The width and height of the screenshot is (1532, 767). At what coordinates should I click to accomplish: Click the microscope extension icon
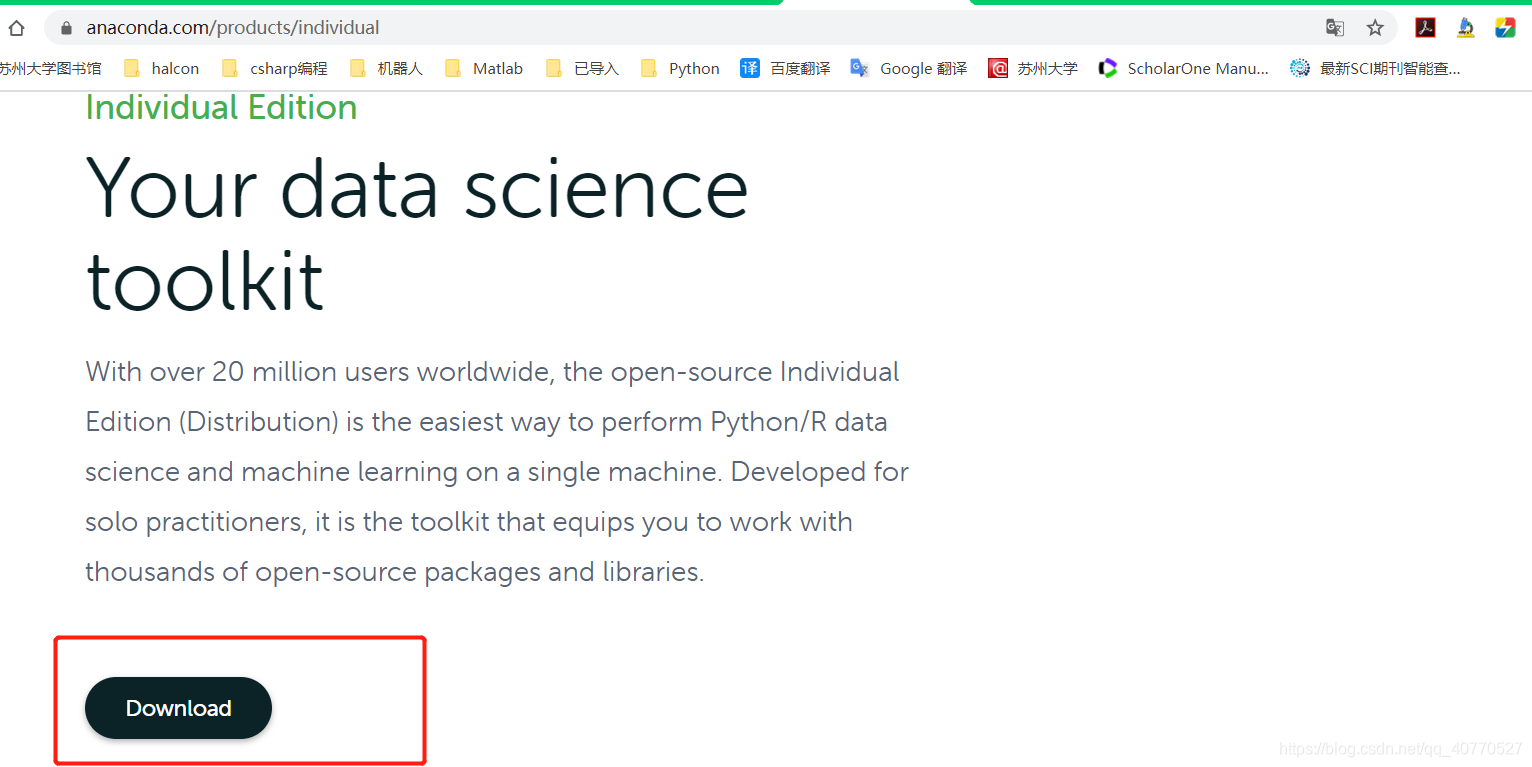click(x=1465, y=27)
